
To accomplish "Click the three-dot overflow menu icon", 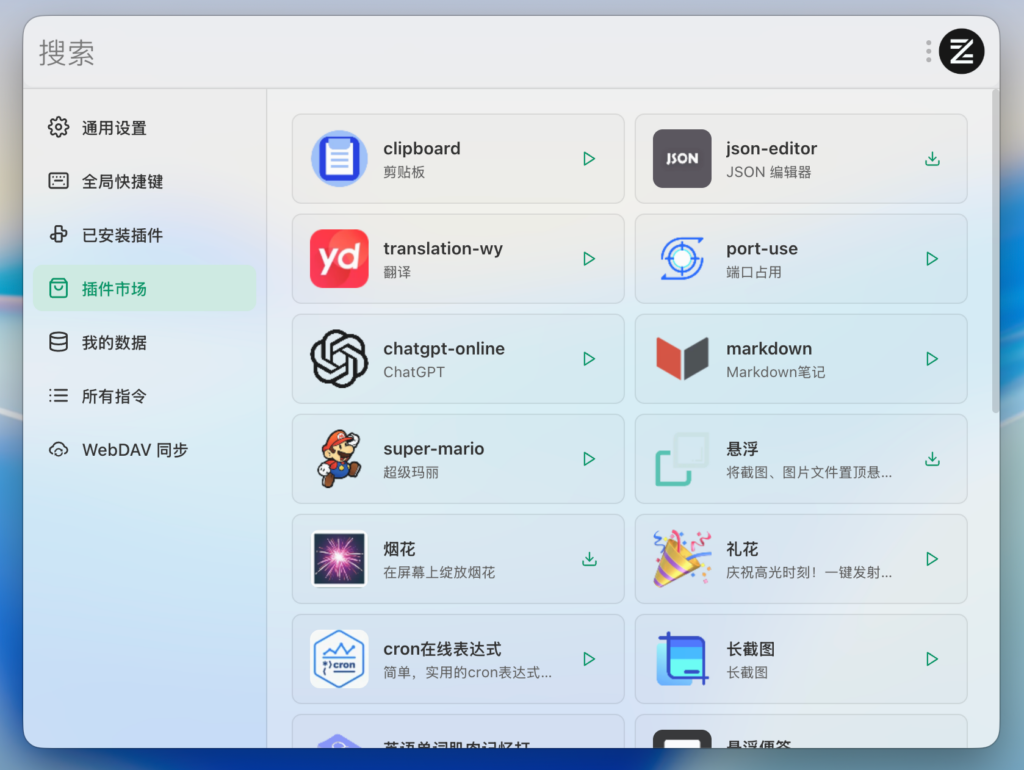I will tap(928, 52).
